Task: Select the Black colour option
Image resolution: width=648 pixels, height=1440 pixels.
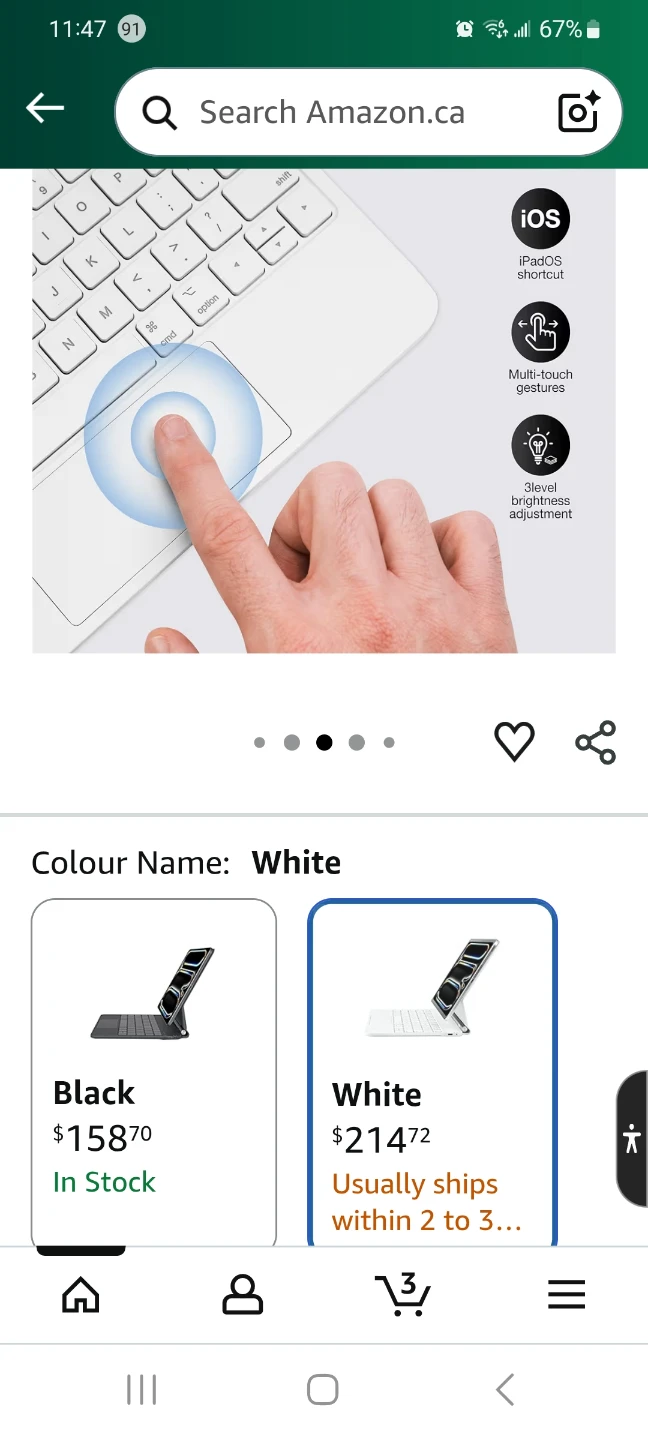Action: coord(154,1072)
